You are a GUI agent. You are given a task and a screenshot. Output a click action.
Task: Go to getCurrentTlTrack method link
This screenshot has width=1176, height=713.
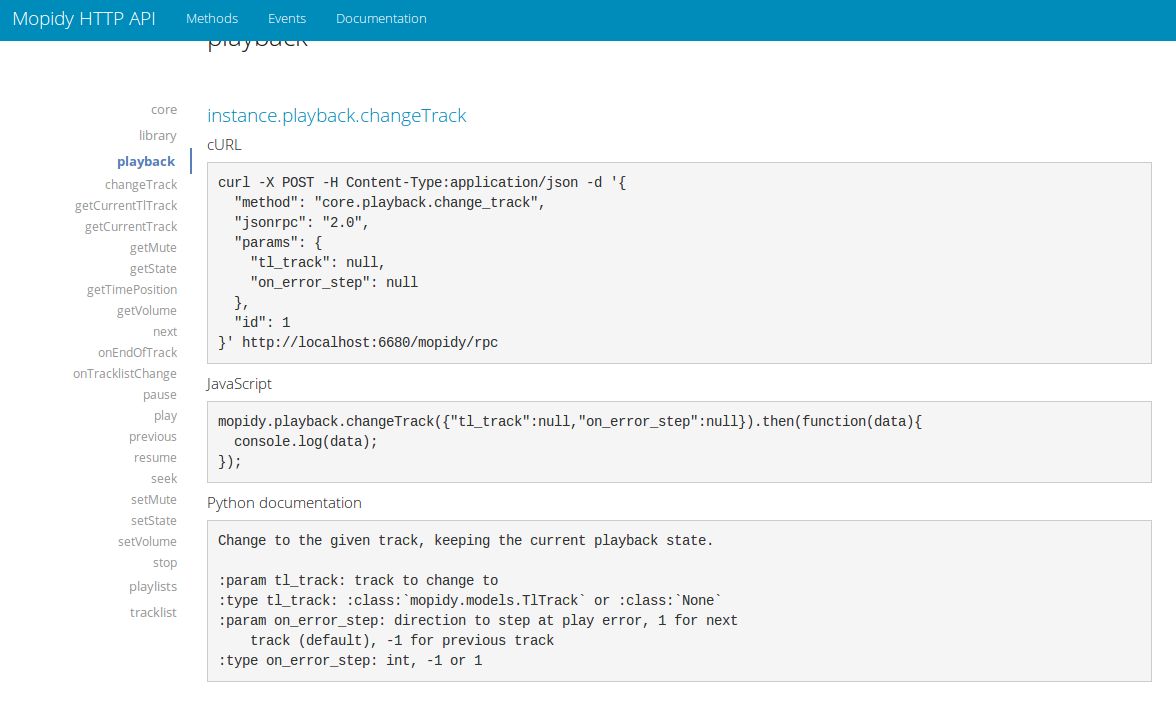tap(126, 206)
